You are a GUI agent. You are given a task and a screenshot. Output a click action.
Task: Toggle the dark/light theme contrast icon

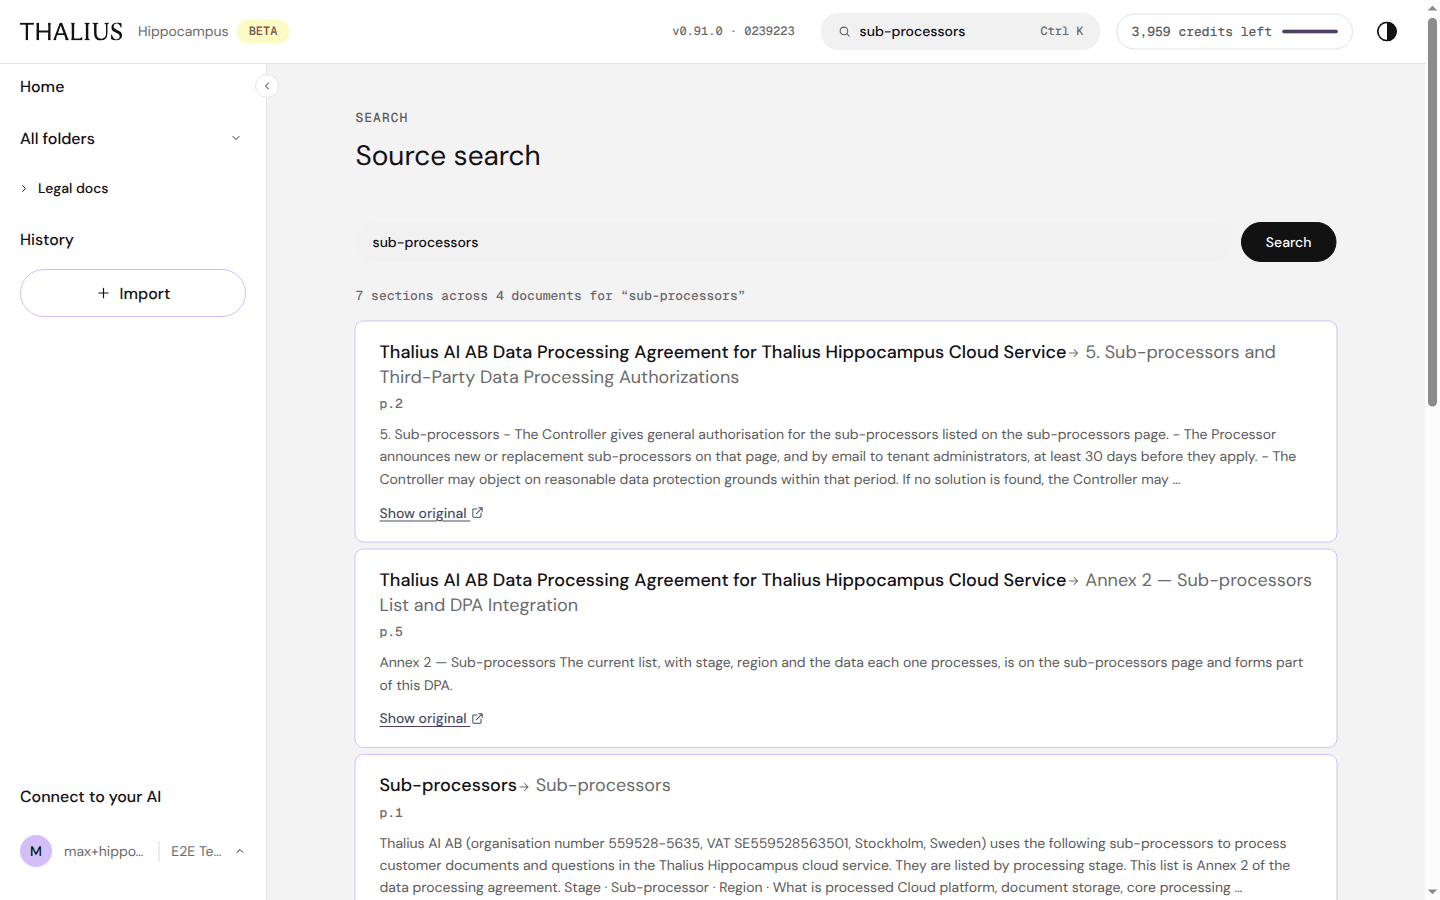coord(1387,31)
